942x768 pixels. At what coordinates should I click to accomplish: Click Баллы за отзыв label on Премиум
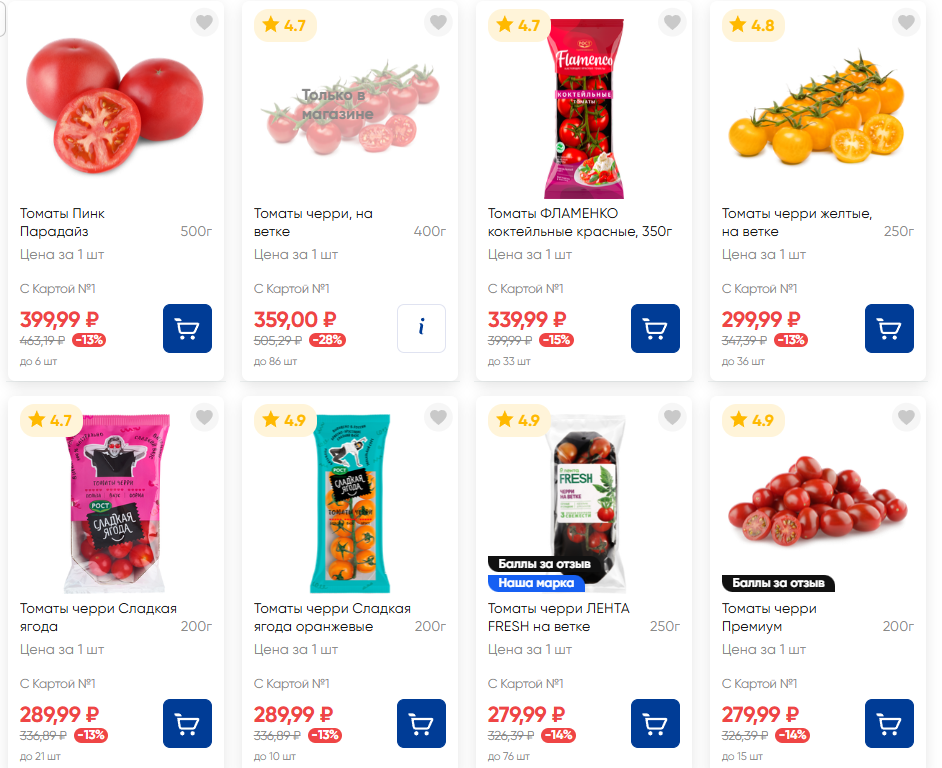pos(778,582)
